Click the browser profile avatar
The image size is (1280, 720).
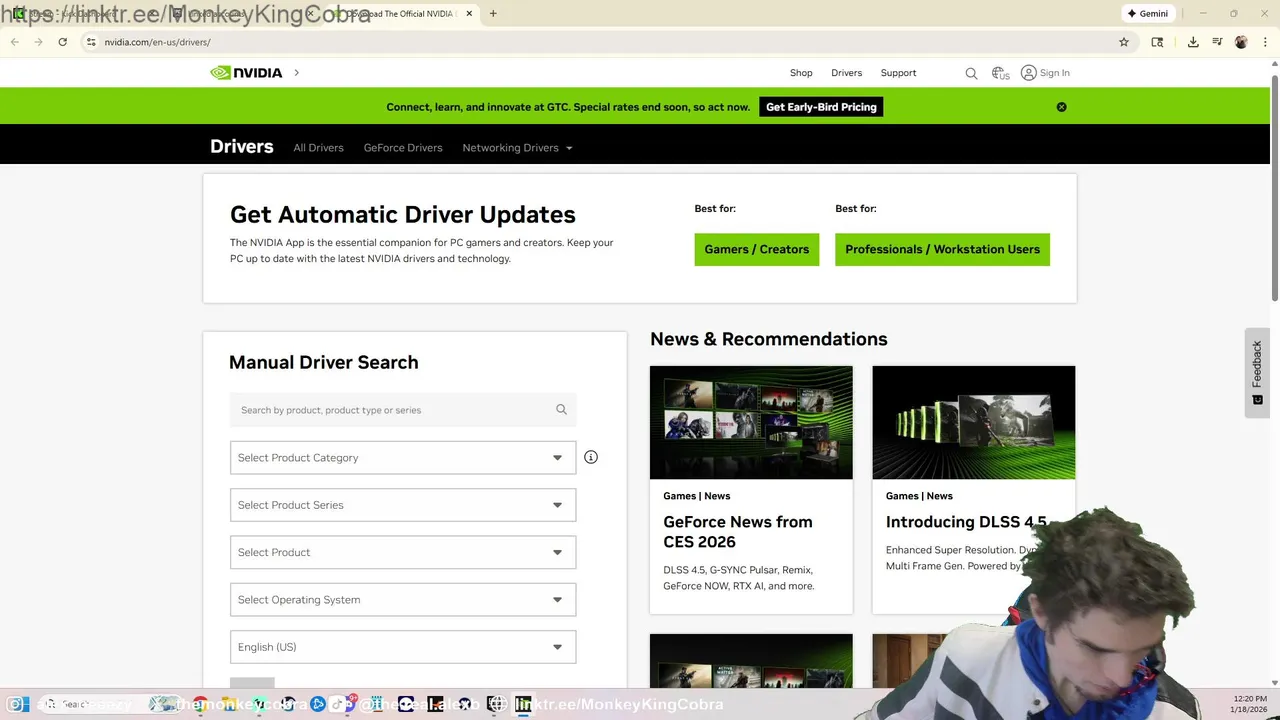[1241, 42]
